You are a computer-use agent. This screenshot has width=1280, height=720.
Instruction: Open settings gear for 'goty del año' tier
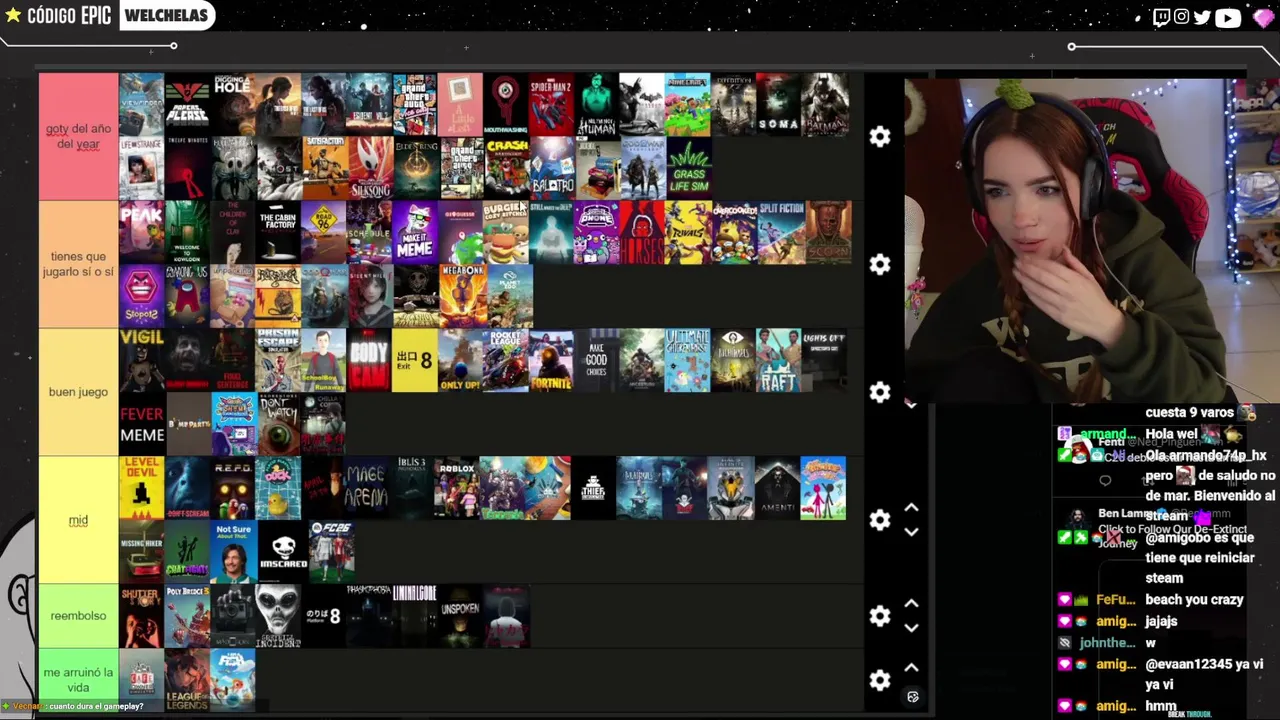880,137
